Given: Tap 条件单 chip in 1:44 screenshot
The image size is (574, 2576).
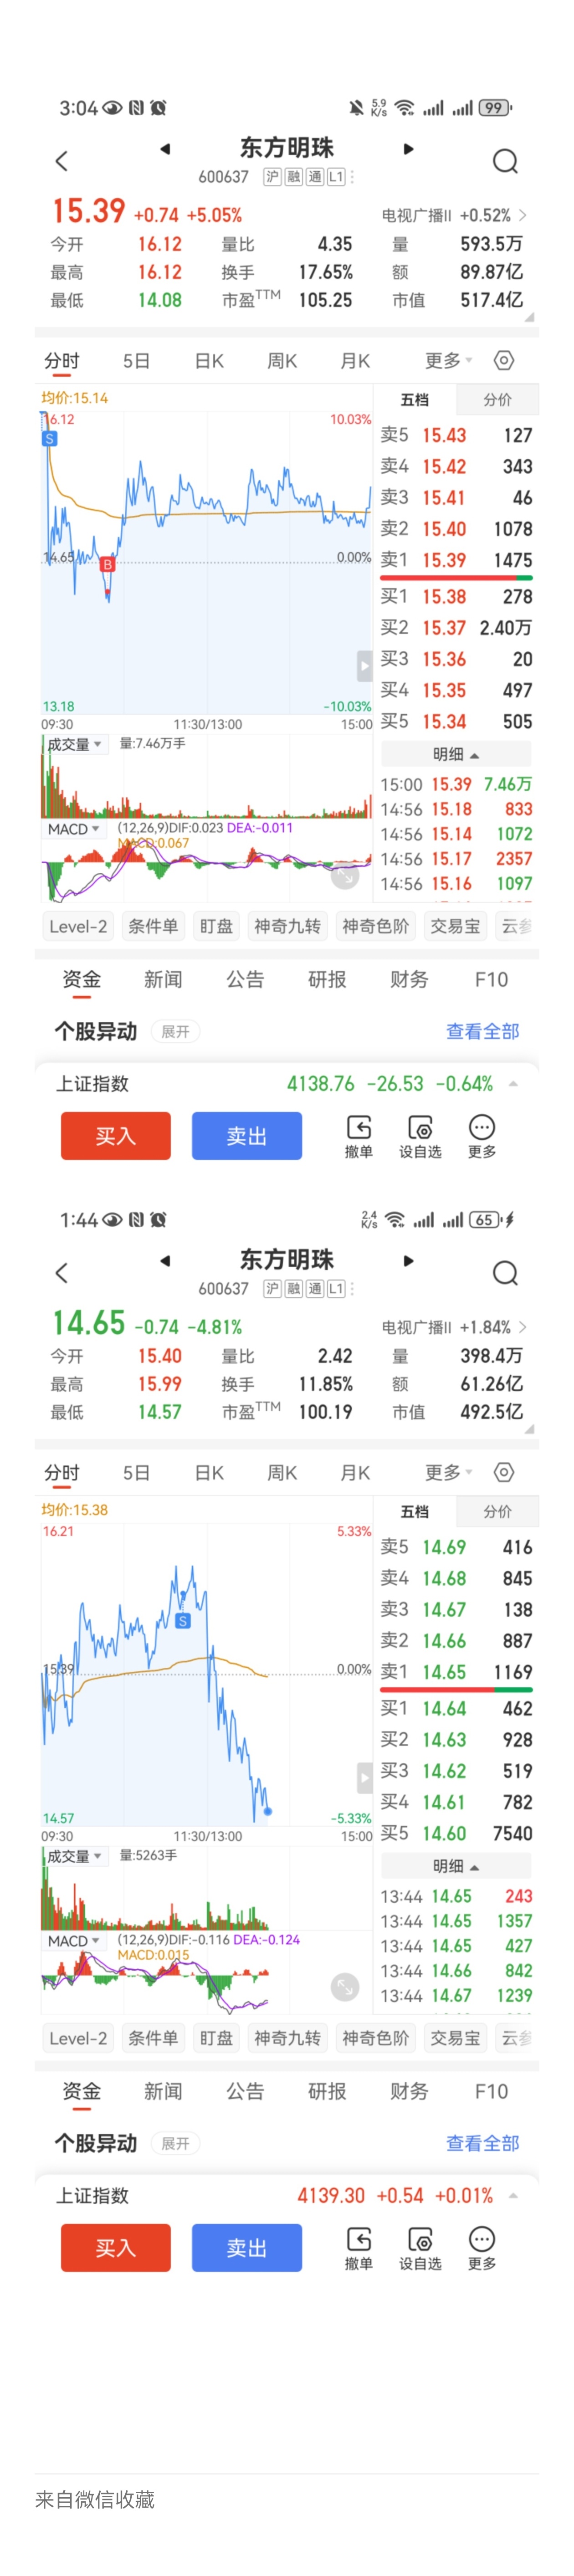Looking at the screenshot, I should coord(153,2038).
